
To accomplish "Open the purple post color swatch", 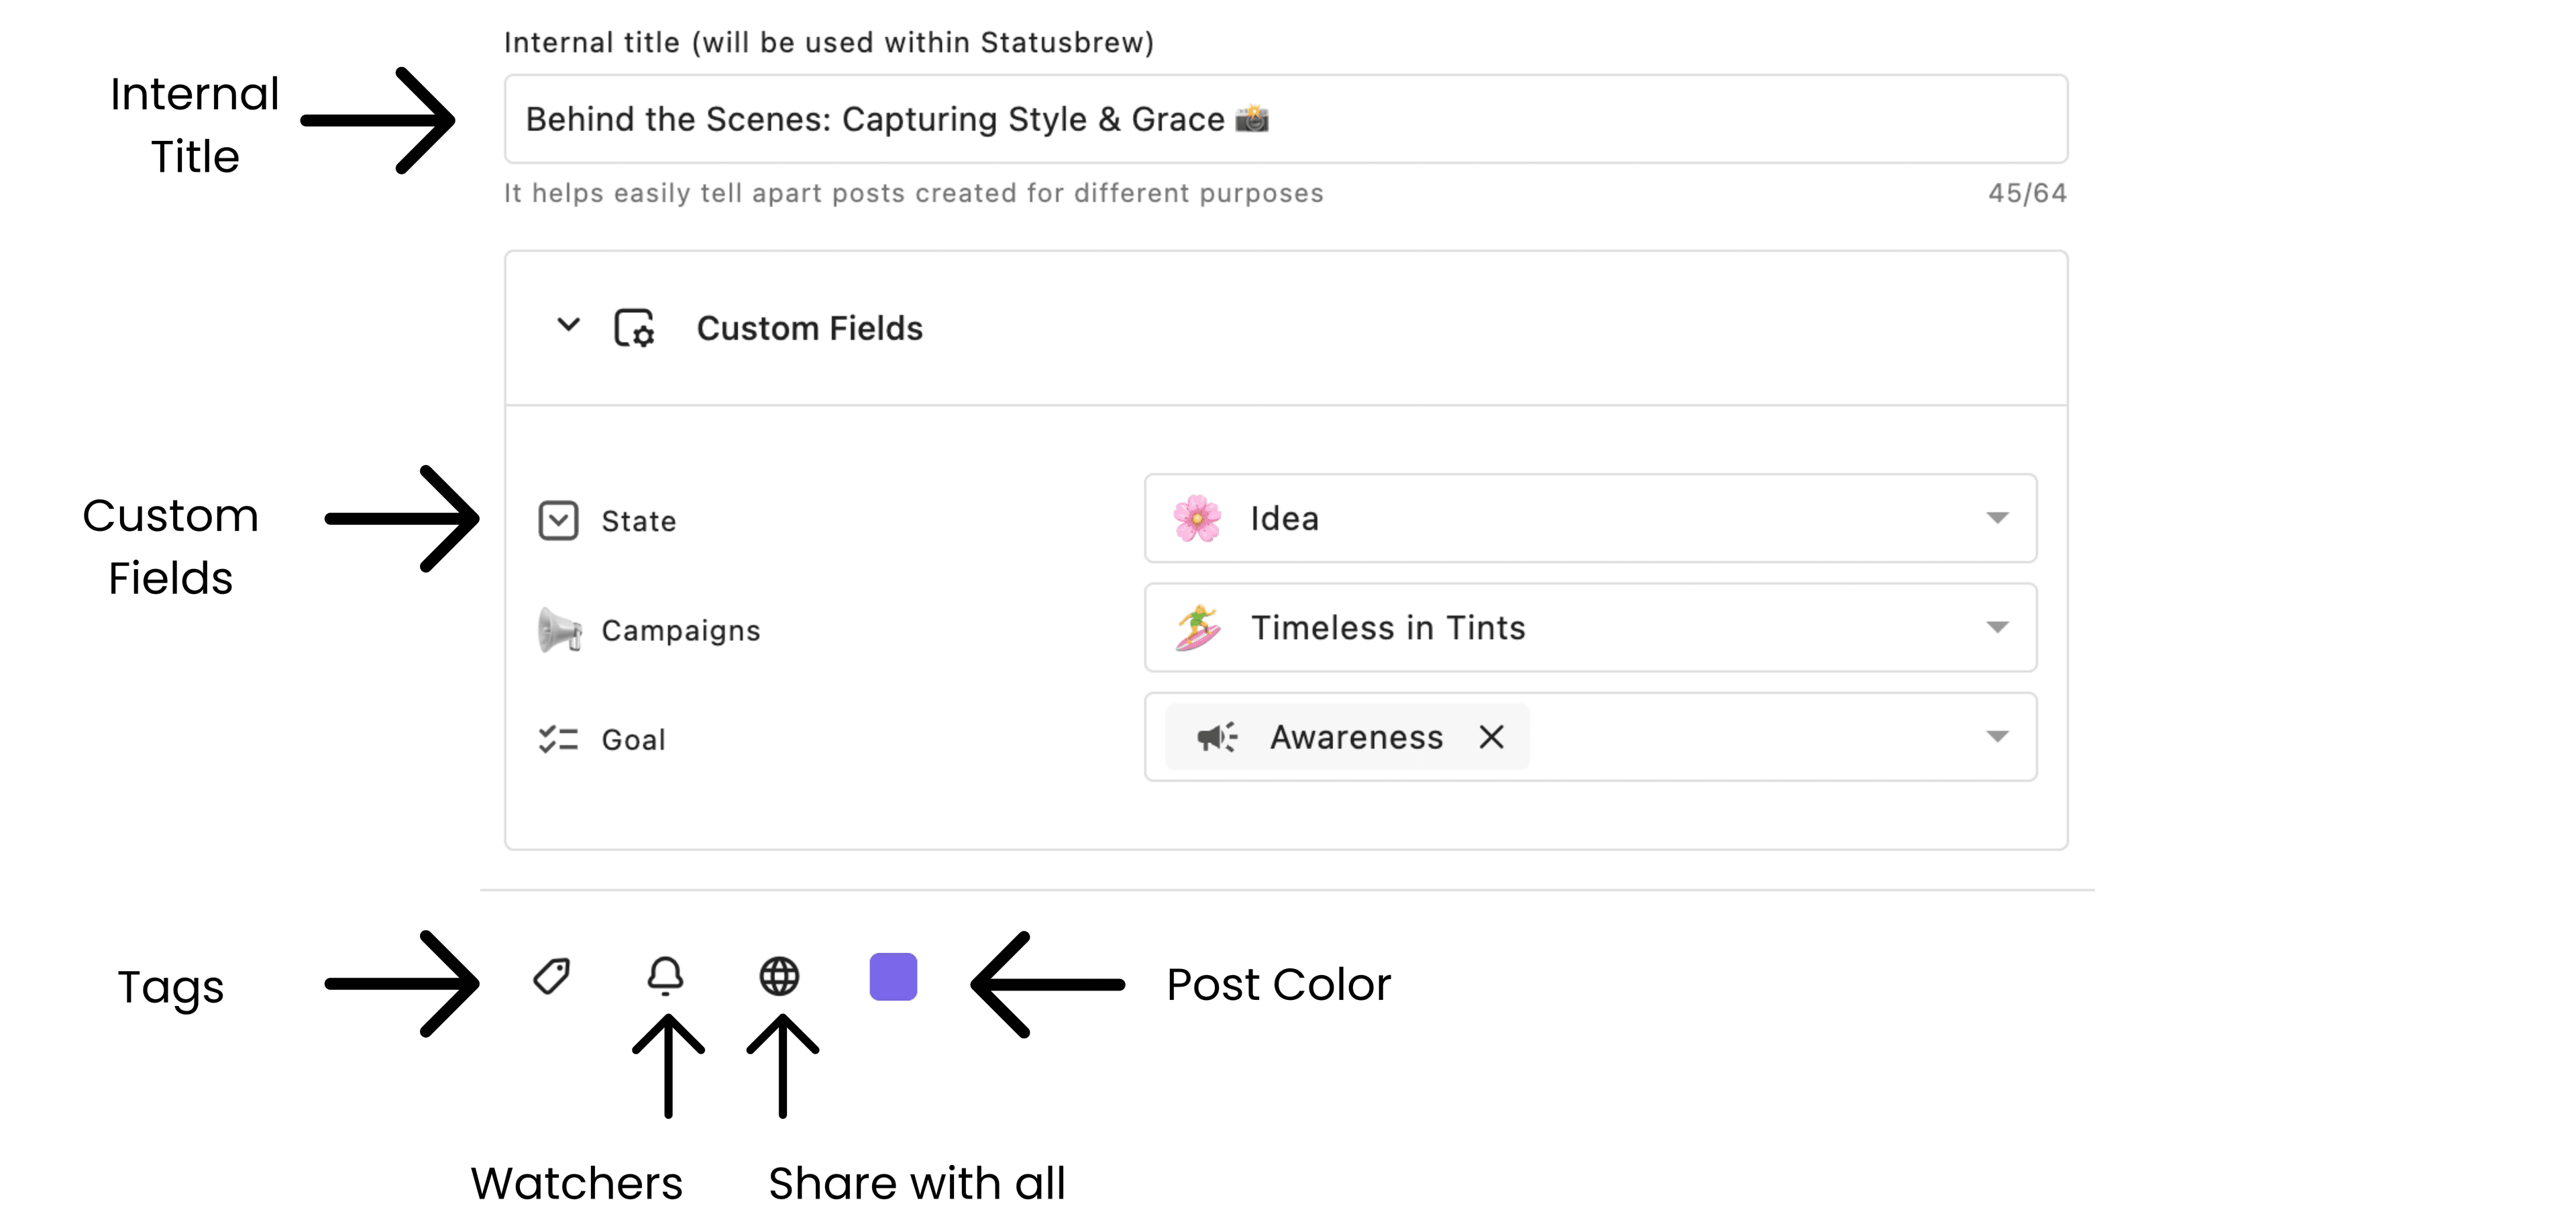I will (893, 976).
